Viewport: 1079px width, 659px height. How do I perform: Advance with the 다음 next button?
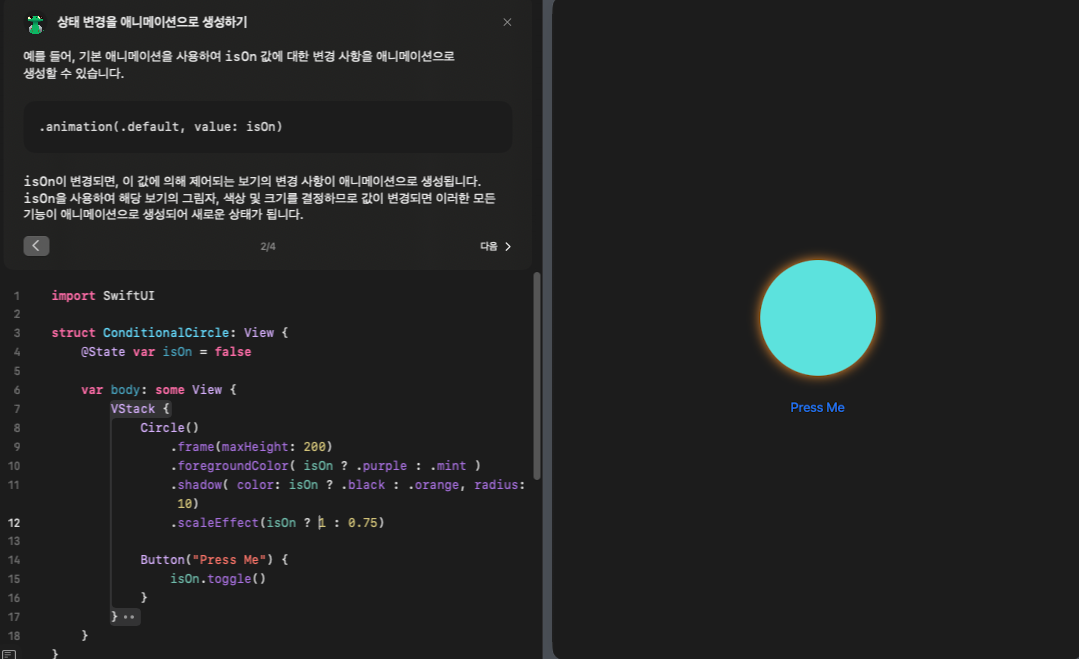point(495,246)
